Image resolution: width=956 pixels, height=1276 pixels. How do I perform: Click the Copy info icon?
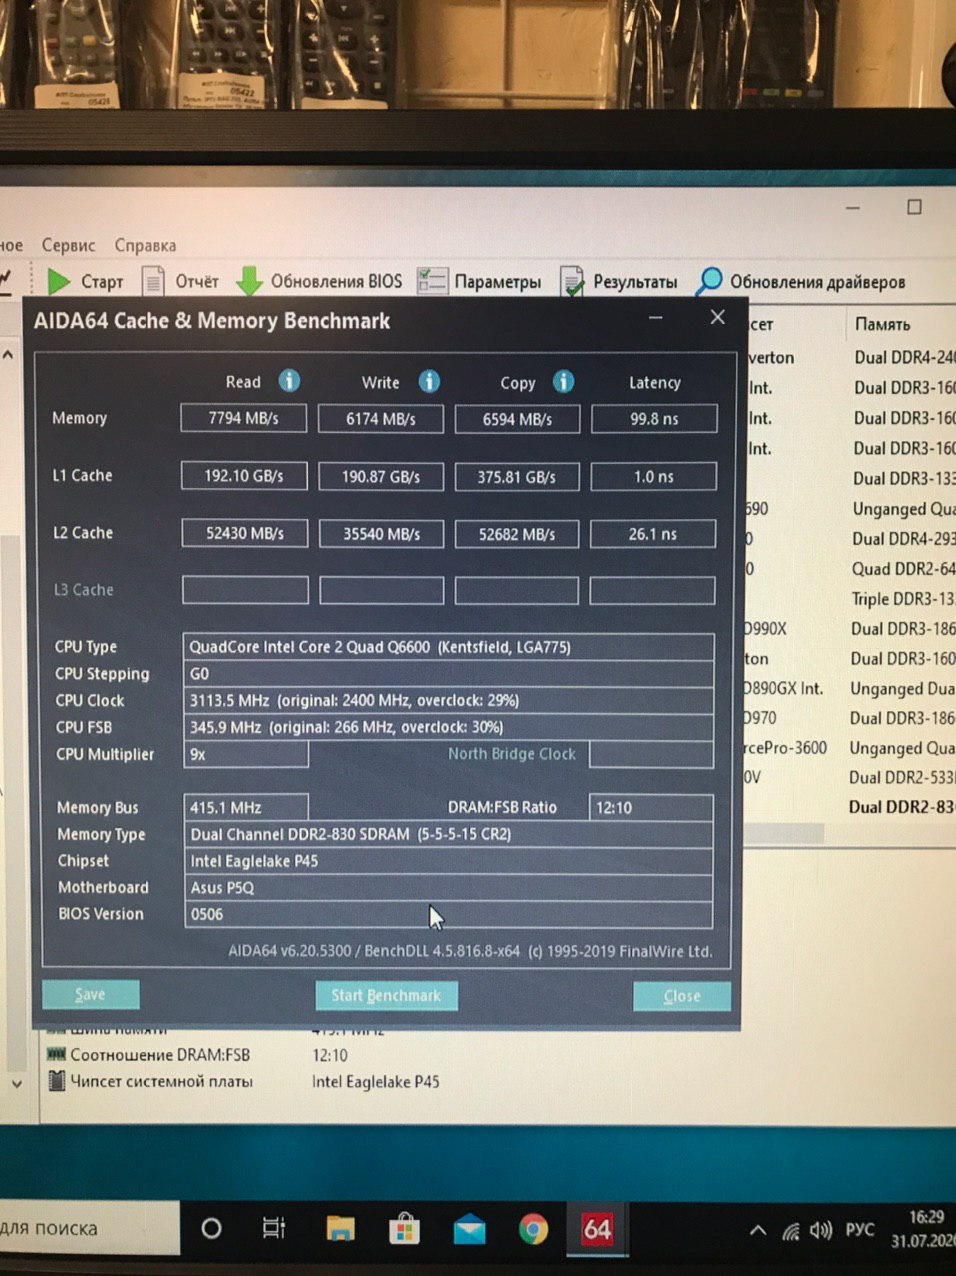click(x=563, y=381)
